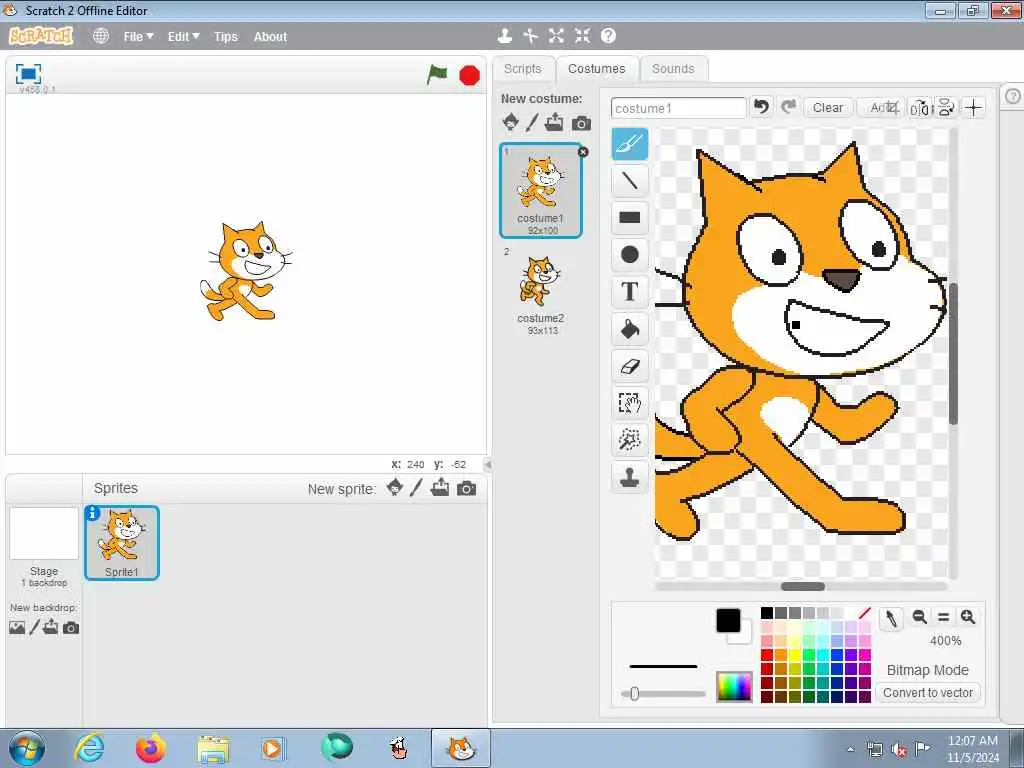The width and height of the screenshot is (1024, 768).
Task: Switch stage to full screen mode
Action: click(28, 74)
